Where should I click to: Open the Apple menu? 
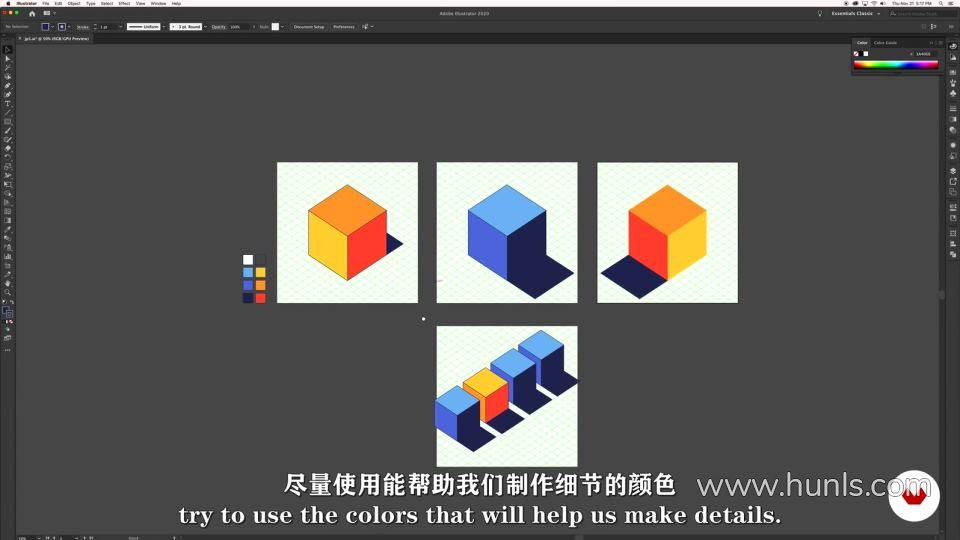click(x=9, y=3)
